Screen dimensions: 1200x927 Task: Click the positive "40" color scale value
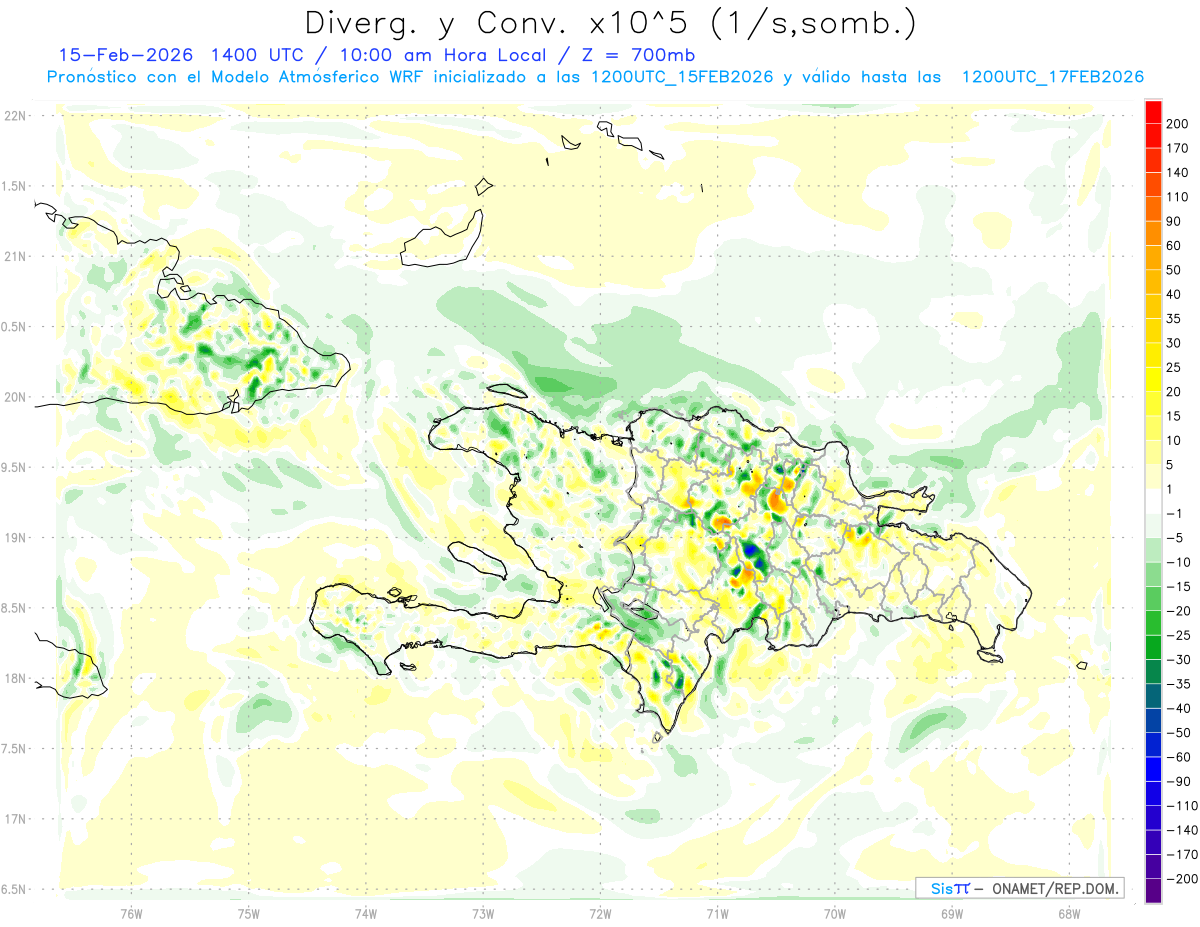pyautogui.click(x=1175, y=294)
